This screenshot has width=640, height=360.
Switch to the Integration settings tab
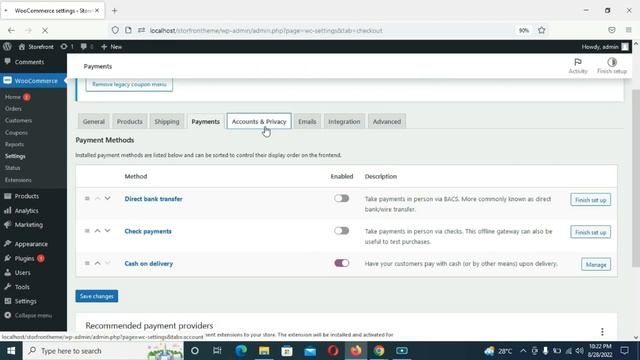(344, 122)
